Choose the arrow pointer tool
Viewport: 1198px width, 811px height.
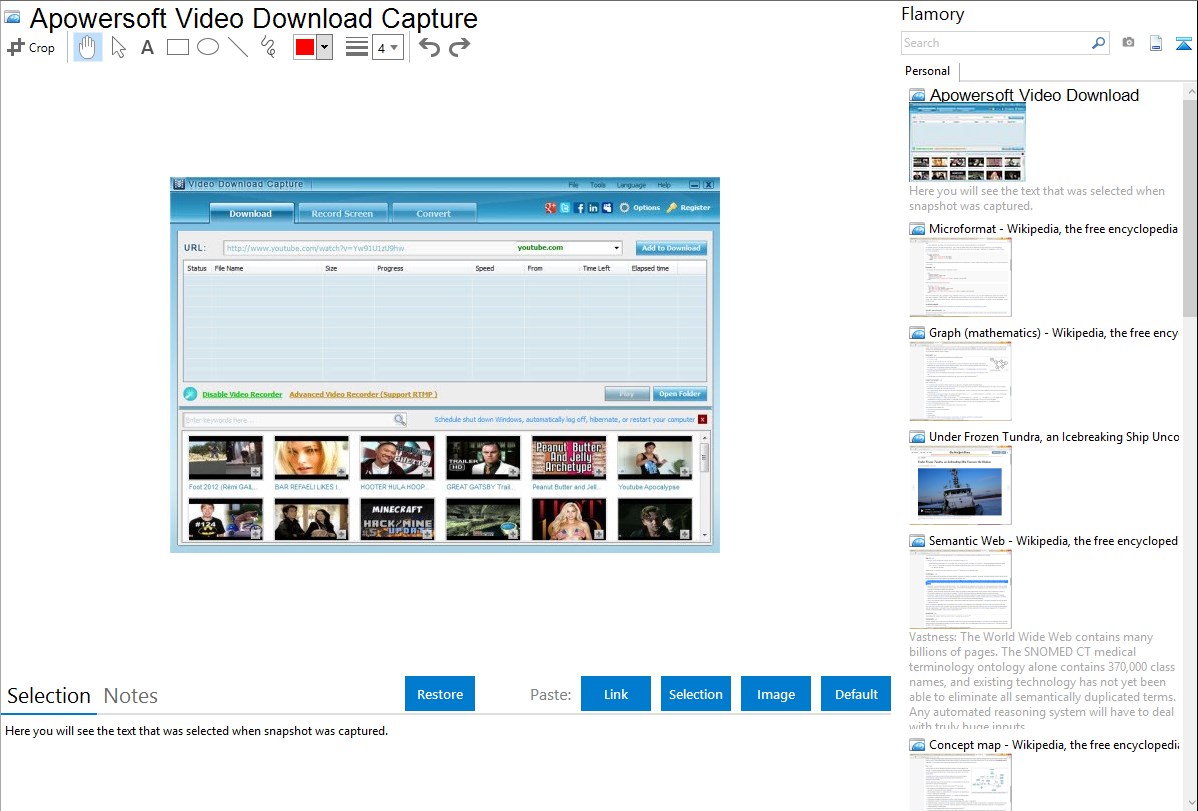118,47
